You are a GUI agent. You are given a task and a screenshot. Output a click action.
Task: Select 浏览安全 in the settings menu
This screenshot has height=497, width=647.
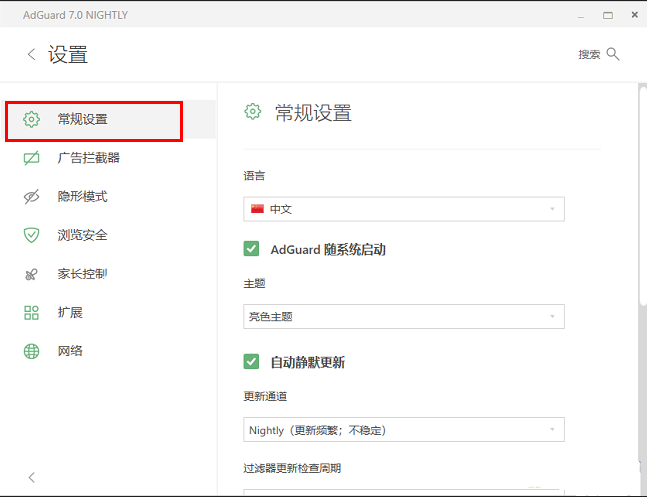(83, 235)
